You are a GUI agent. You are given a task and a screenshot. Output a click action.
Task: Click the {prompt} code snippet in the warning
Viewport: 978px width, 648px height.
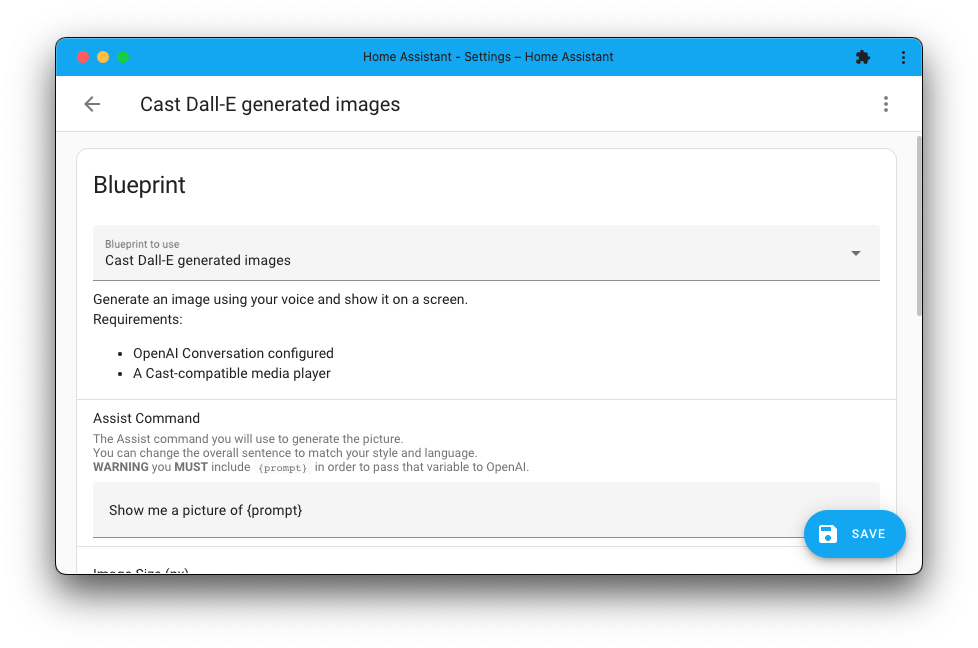[x=283, y=467]
